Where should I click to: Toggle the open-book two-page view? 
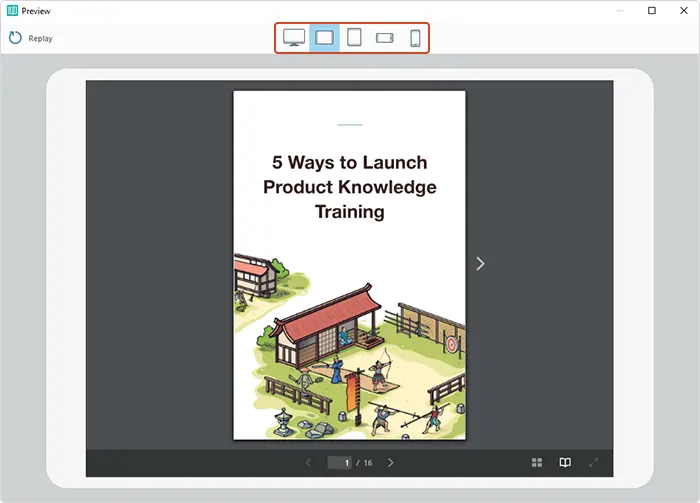pos(565,463)
